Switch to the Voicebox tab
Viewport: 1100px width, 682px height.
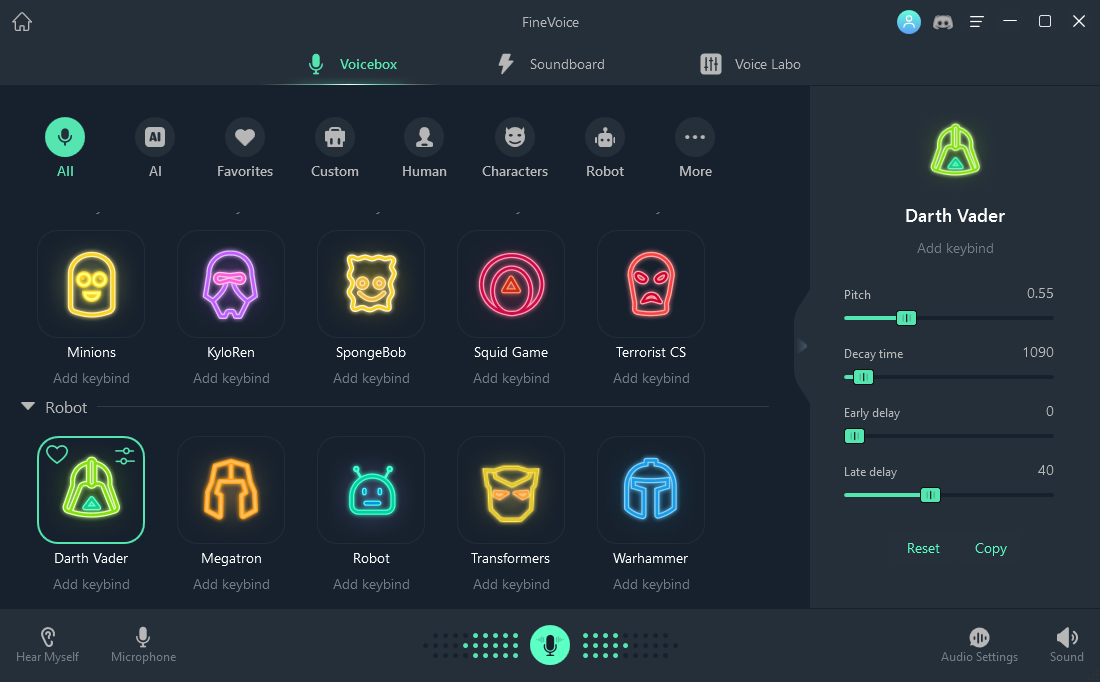click(352, 64)
